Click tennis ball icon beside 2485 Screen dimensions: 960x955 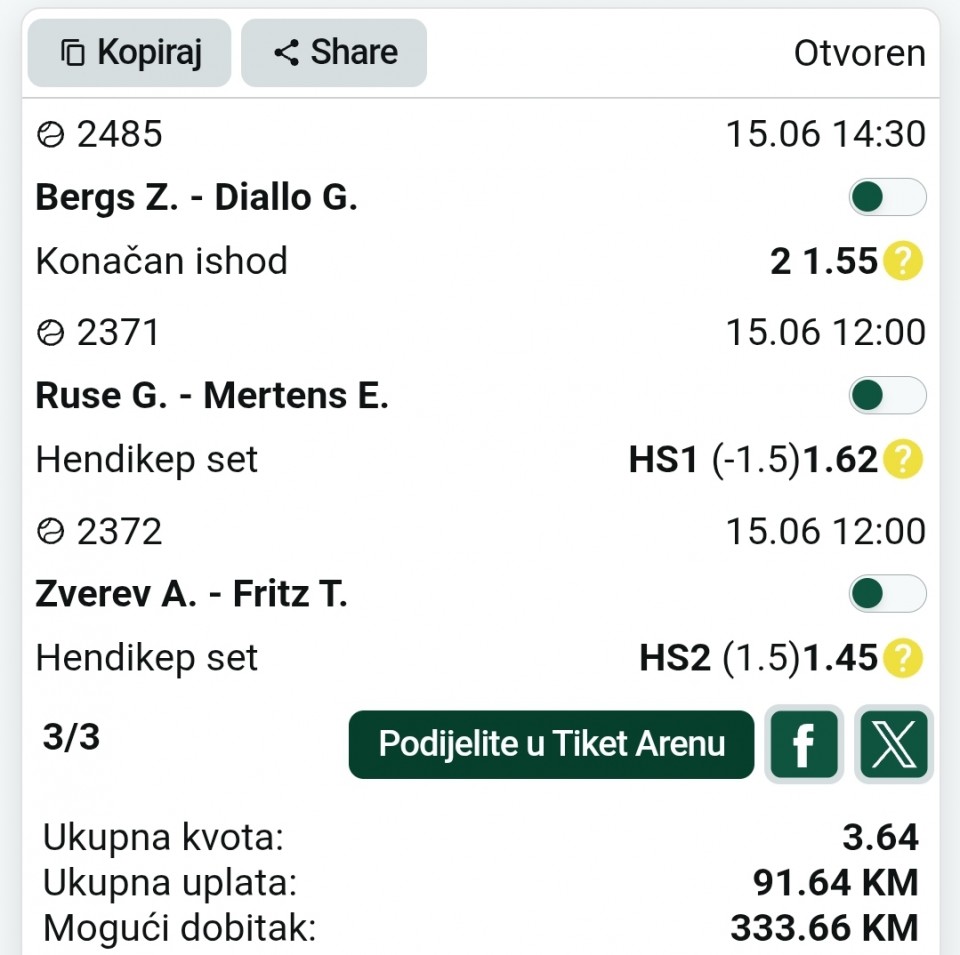50,135
